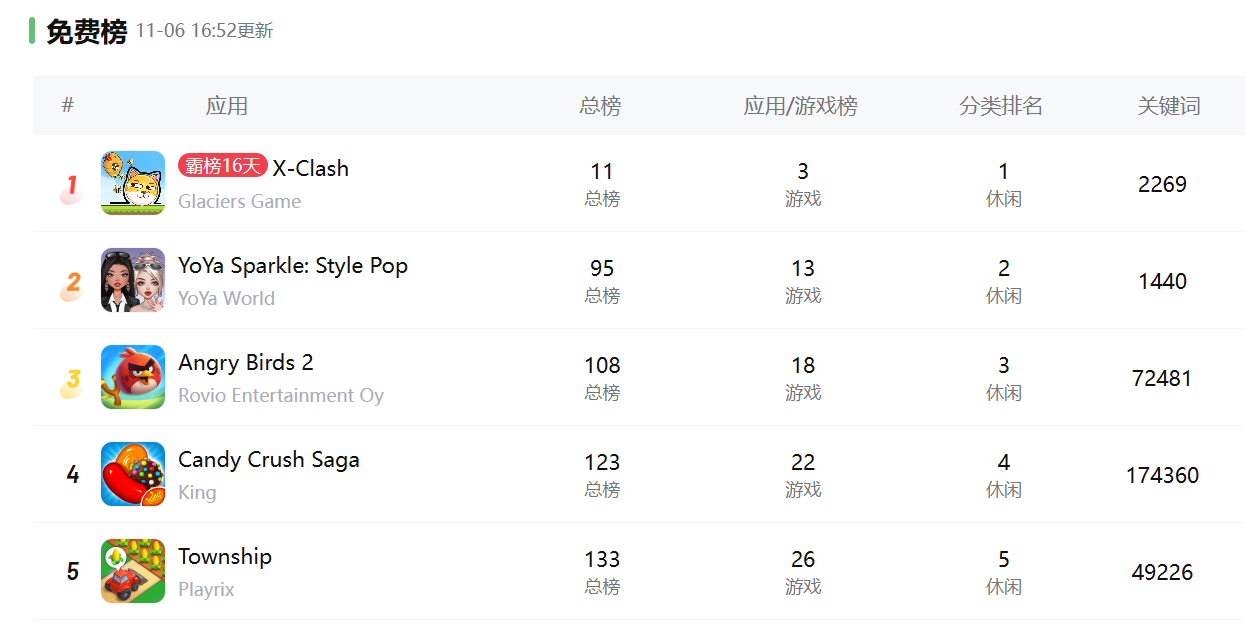Click the 分类排名 column header
Viewport: 1245px width, 626px height.
[x=1001, y=105]
